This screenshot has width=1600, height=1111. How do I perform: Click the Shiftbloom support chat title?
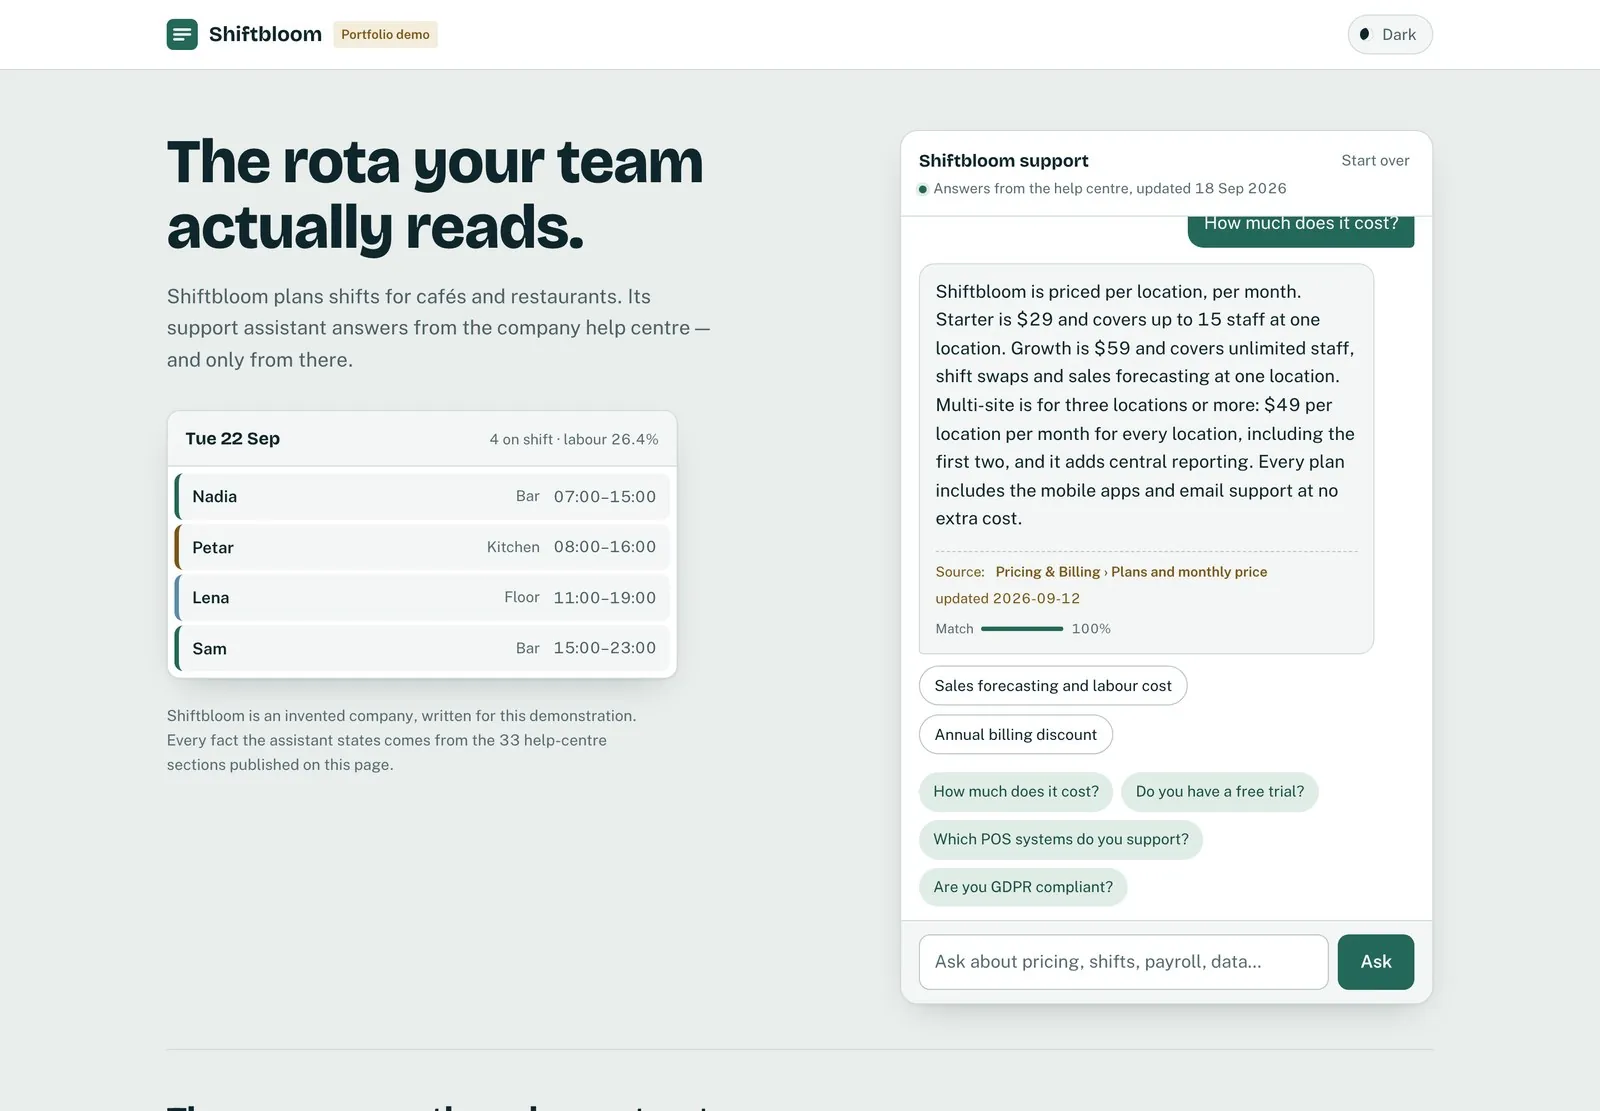coord(1004,161)
